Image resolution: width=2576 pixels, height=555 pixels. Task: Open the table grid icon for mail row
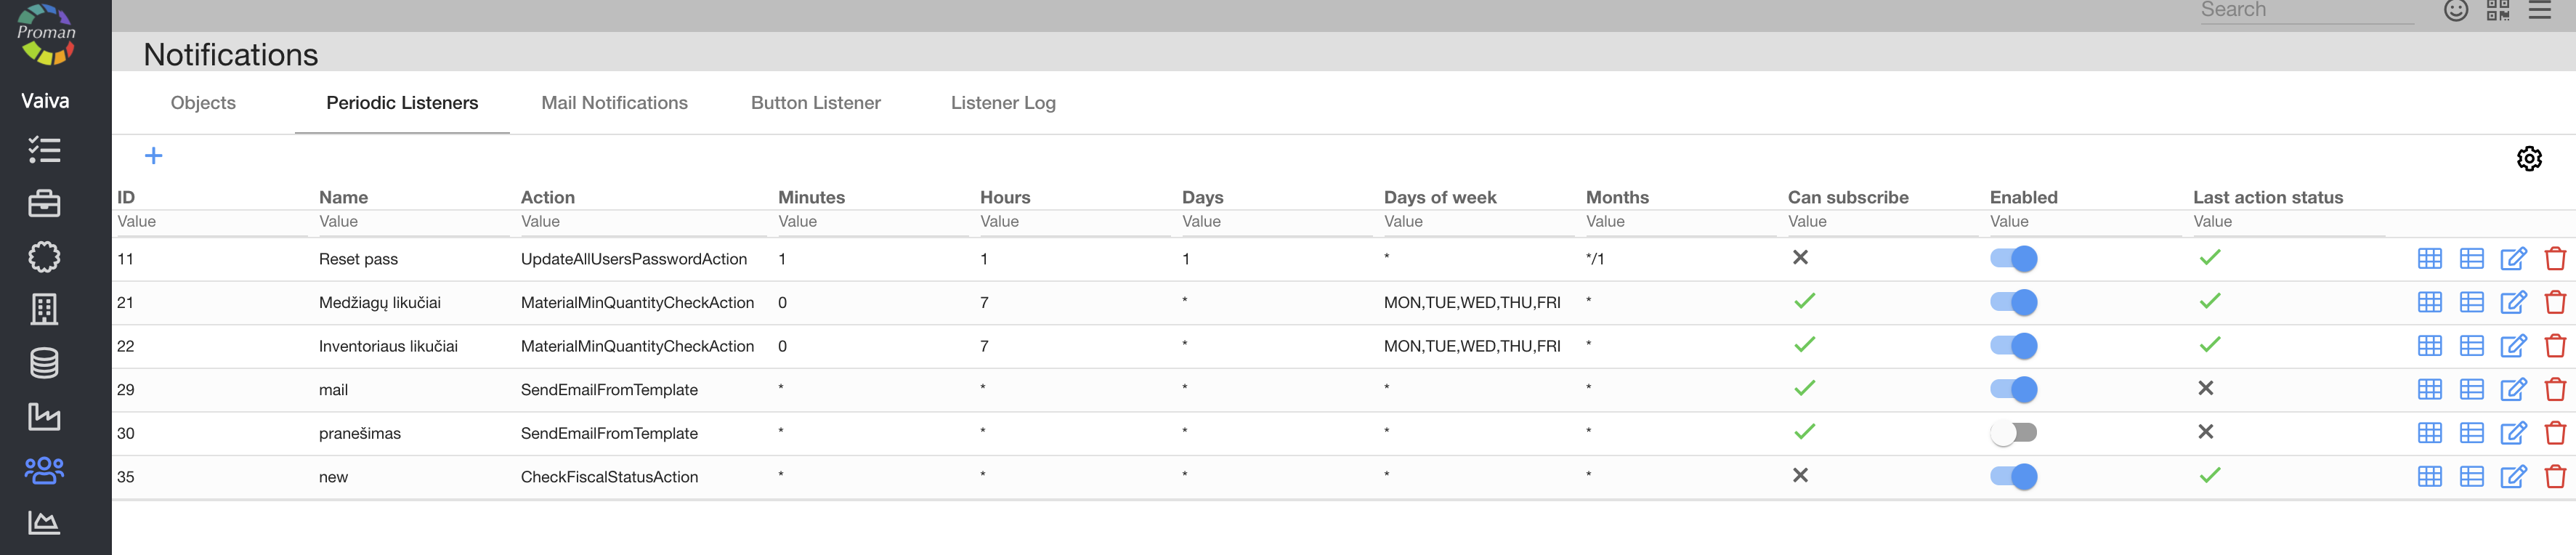pos(2429,390)
